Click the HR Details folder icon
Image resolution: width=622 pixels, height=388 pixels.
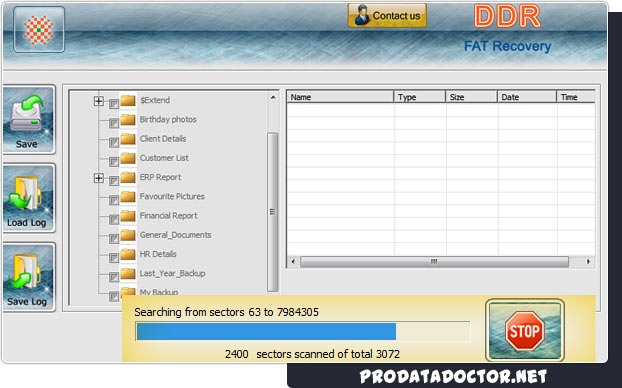point(128,254)
